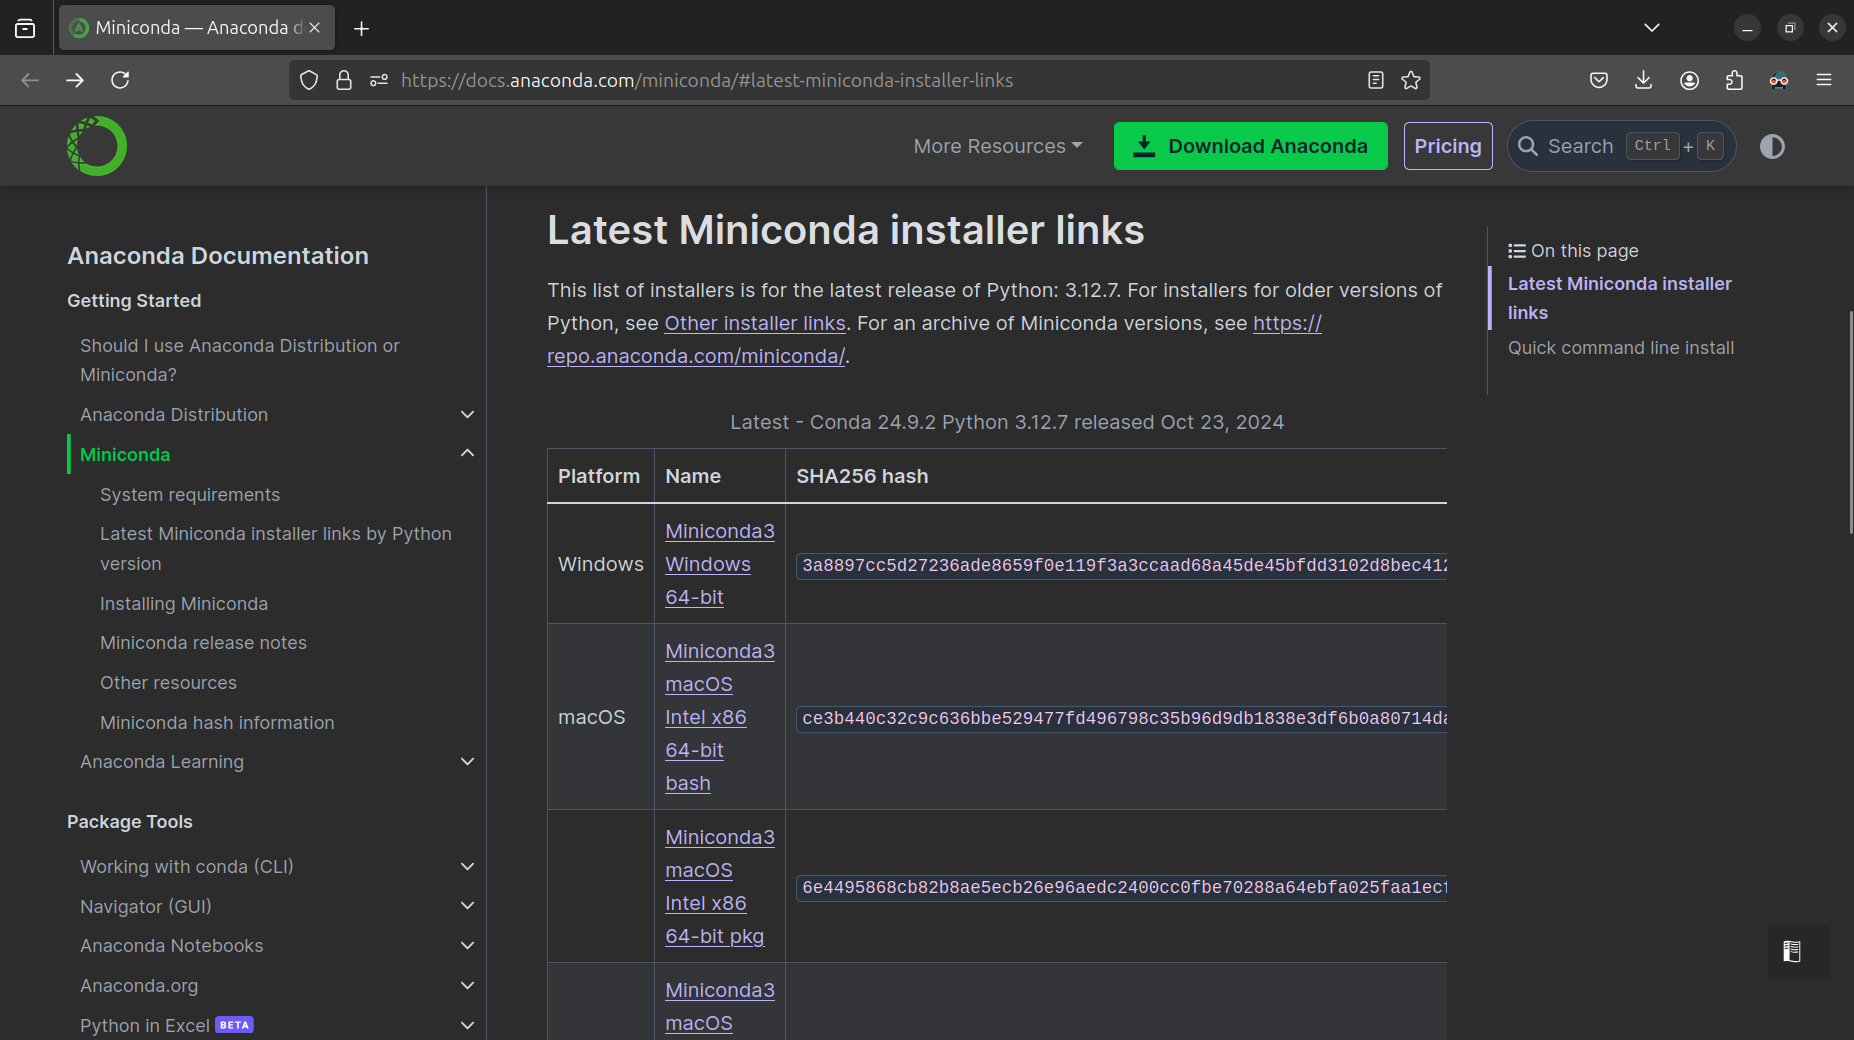Open Installing Miniconda page

tap(184, 603)
